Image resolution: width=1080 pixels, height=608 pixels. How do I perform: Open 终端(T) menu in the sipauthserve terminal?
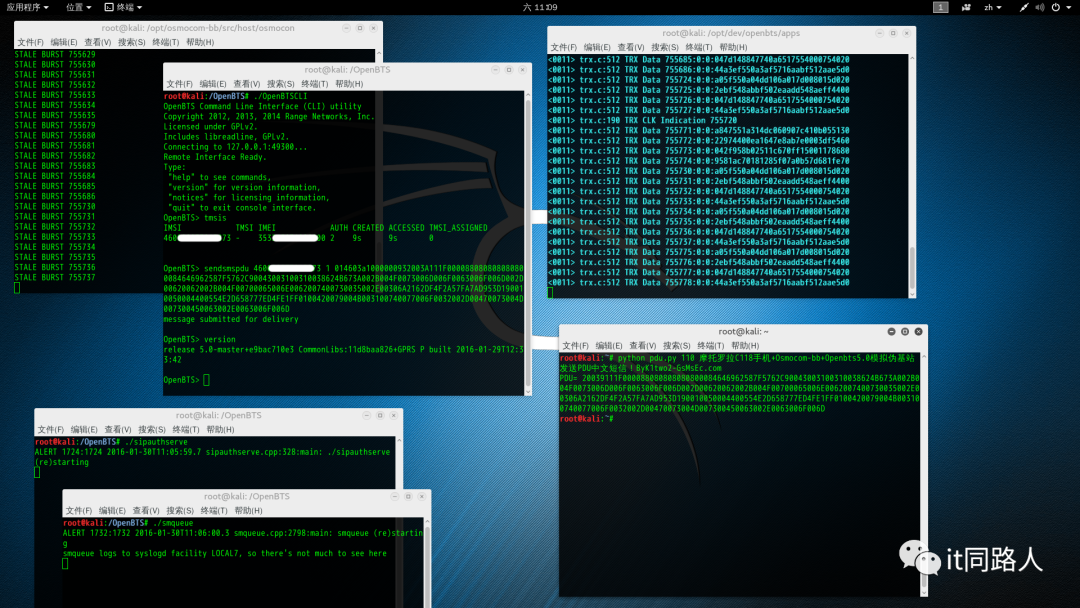point(186,430)
